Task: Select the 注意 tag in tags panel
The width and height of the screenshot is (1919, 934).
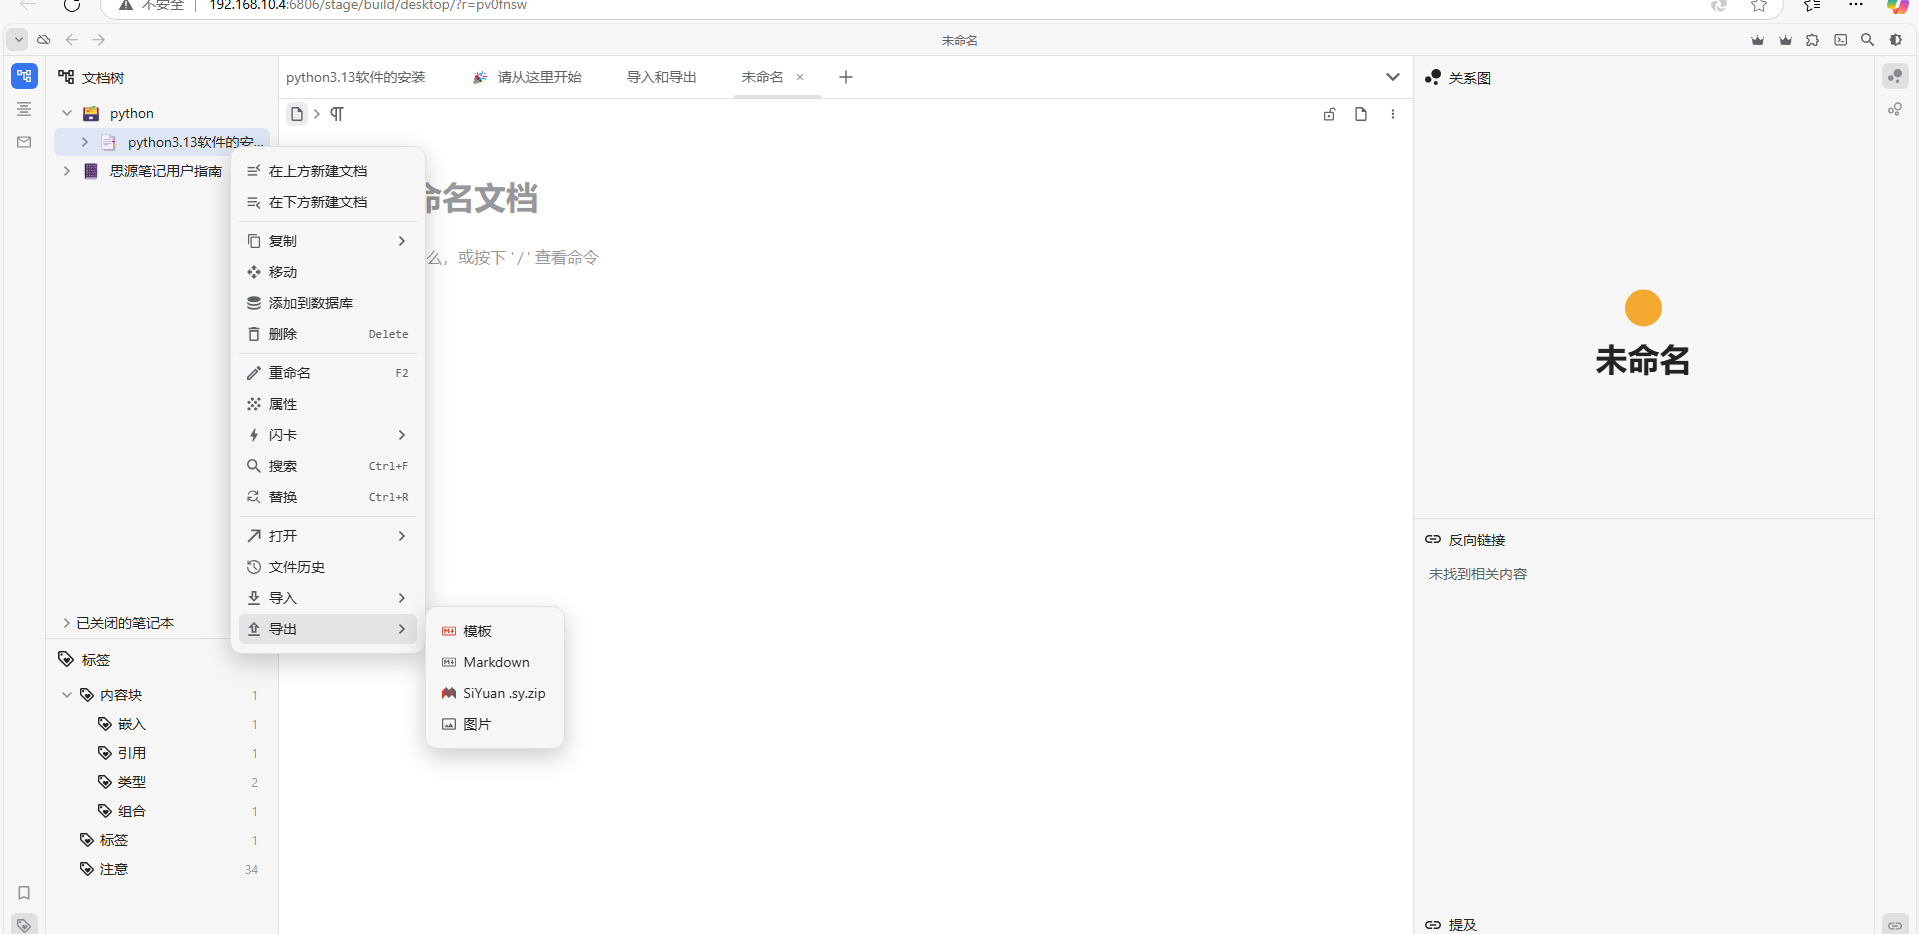Action: pos(114,869)
